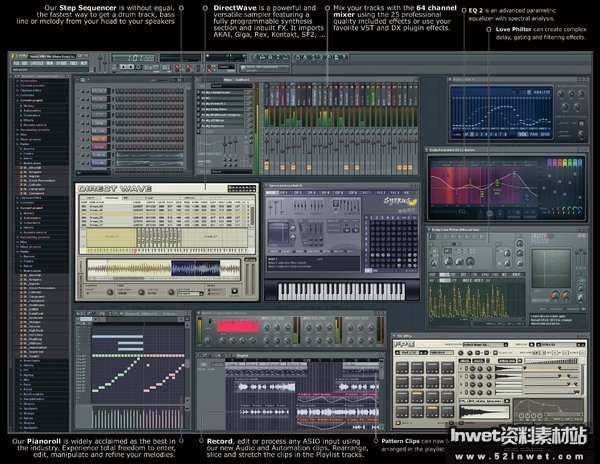This screenshot has width=600, height=464.
Task: Select the pink channel button in Step Sequencer
Action: point(99,147)
